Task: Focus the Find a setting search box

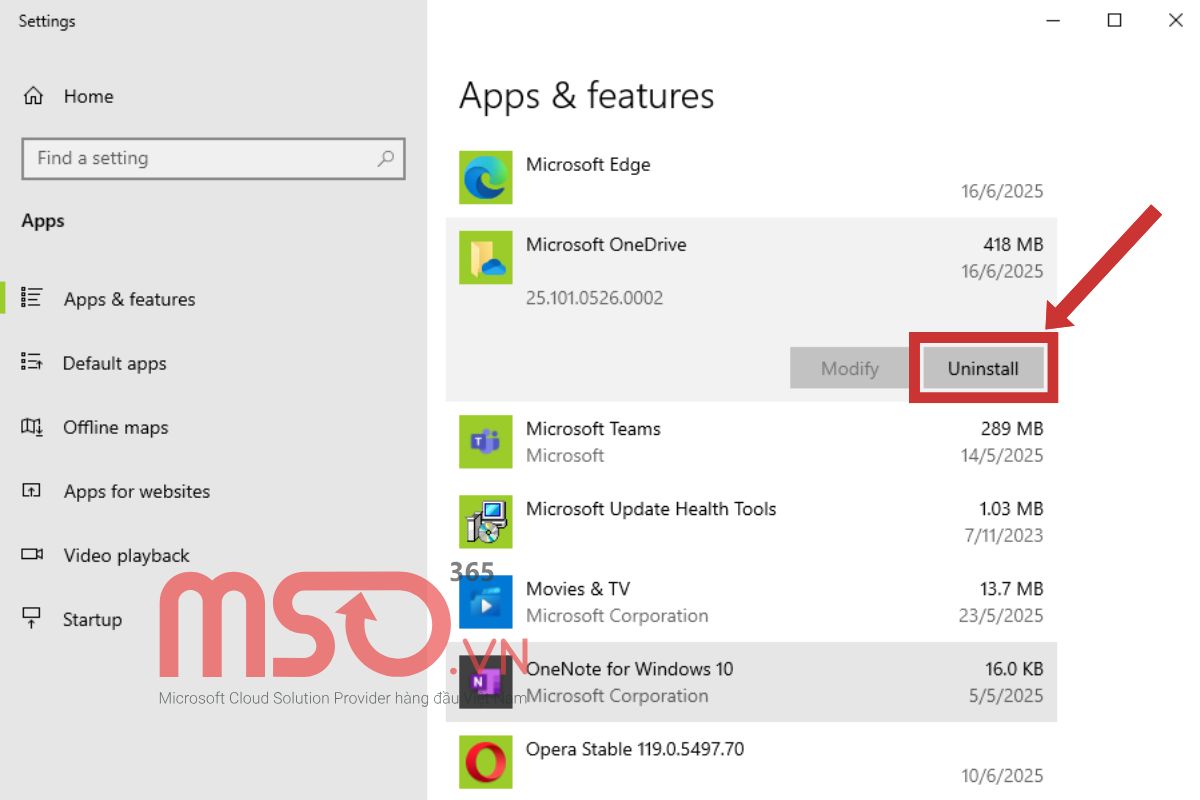Action: 213,158
